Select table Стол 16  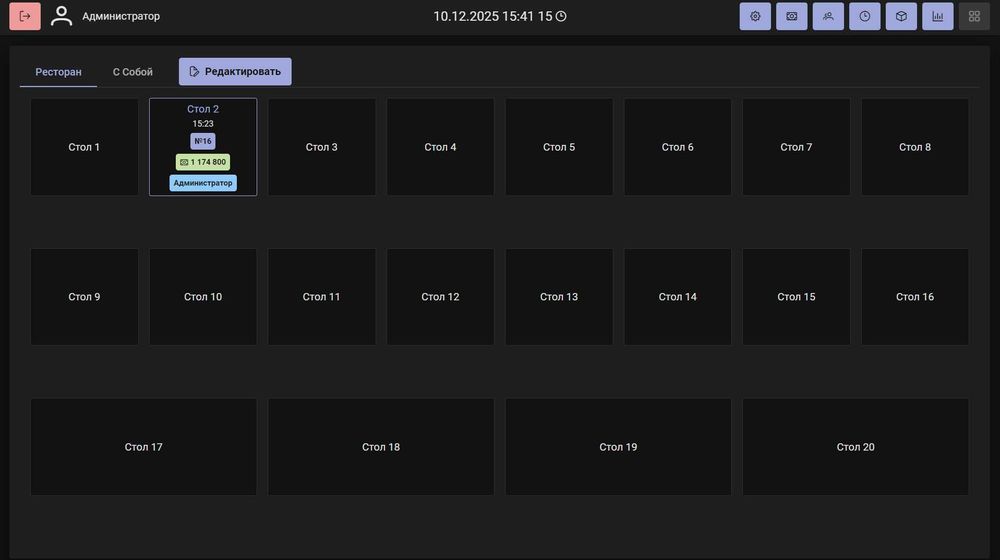(915, 297)
